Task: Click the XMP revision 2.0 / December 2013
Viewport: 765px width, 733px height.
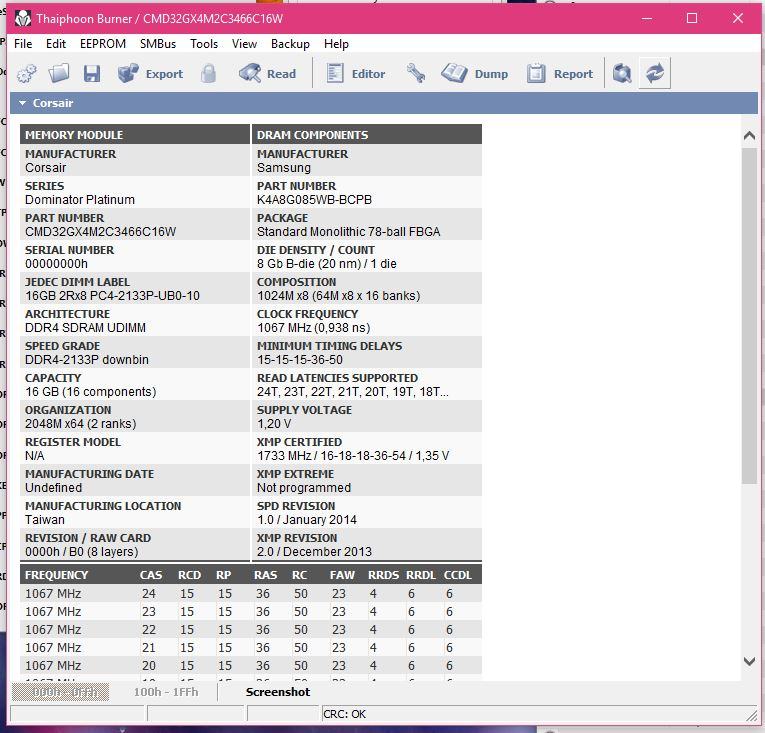Action: 314,551
